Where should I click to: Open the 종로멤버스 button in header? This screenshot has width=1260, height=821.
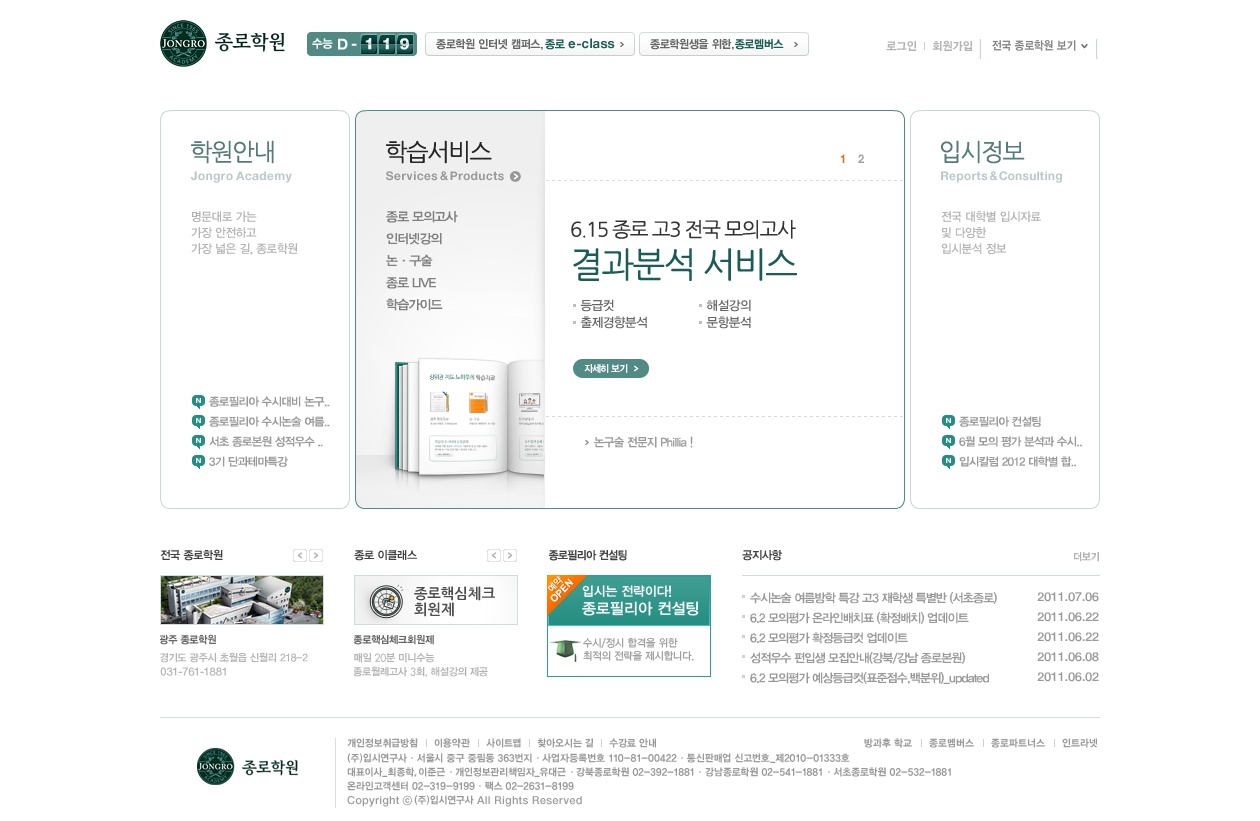pyautogui.click(x=724, y=44)
